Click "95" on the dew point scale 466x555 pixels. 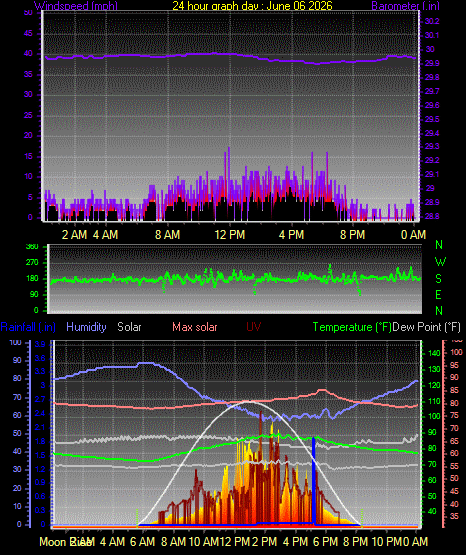point(454,365)
